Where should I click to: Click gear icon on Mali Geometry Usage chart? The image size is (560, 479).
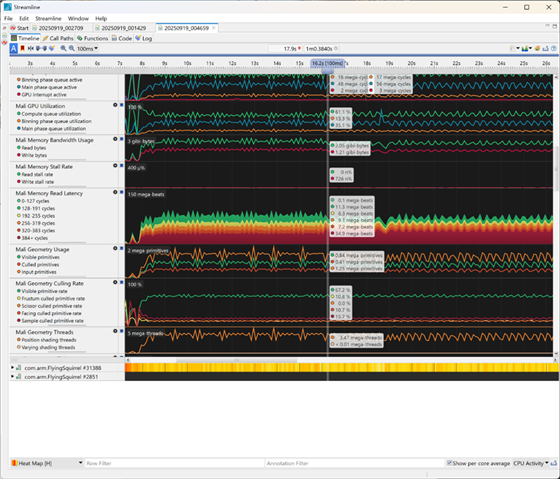pyautogui.click(x=115, y=248)
